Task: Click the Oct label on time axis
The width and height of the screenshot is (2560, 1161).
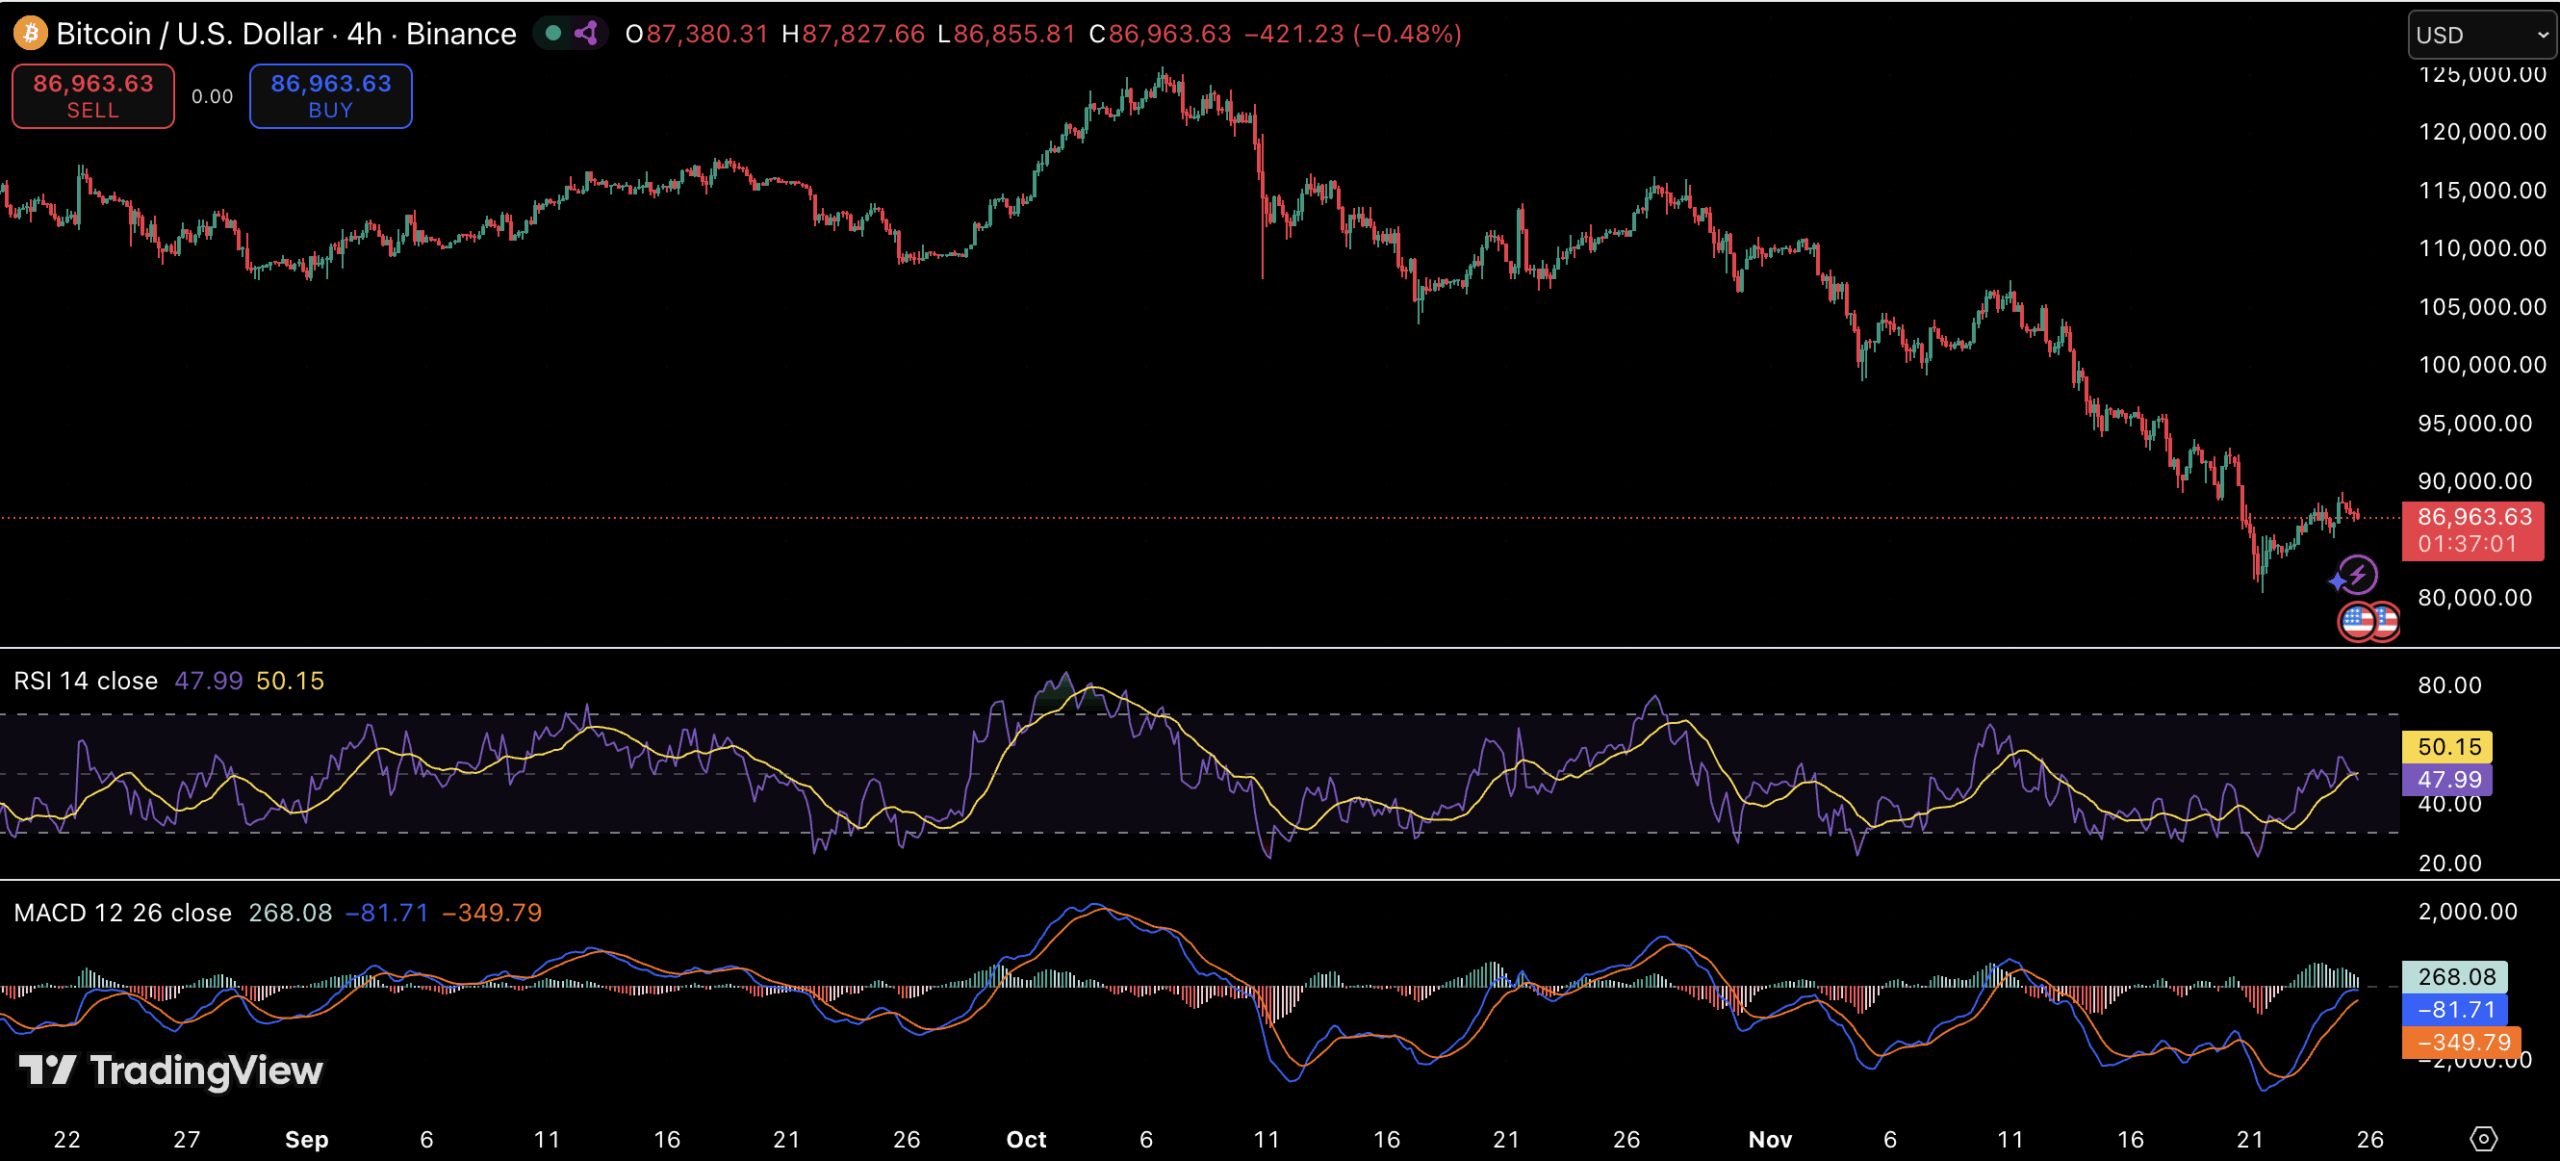Action: click(1026, 1139)
